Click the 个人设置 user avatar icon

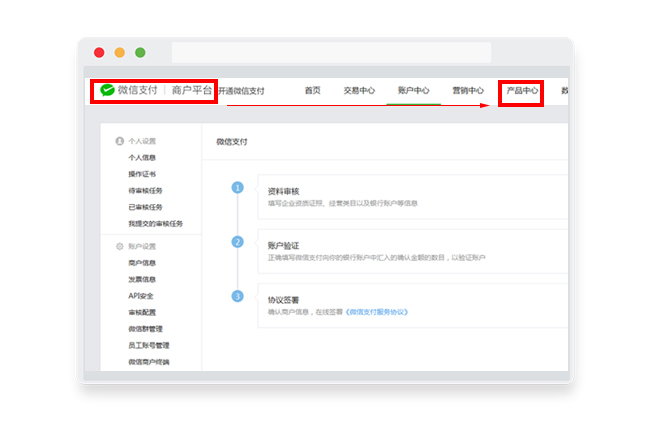tap(120, 141)
